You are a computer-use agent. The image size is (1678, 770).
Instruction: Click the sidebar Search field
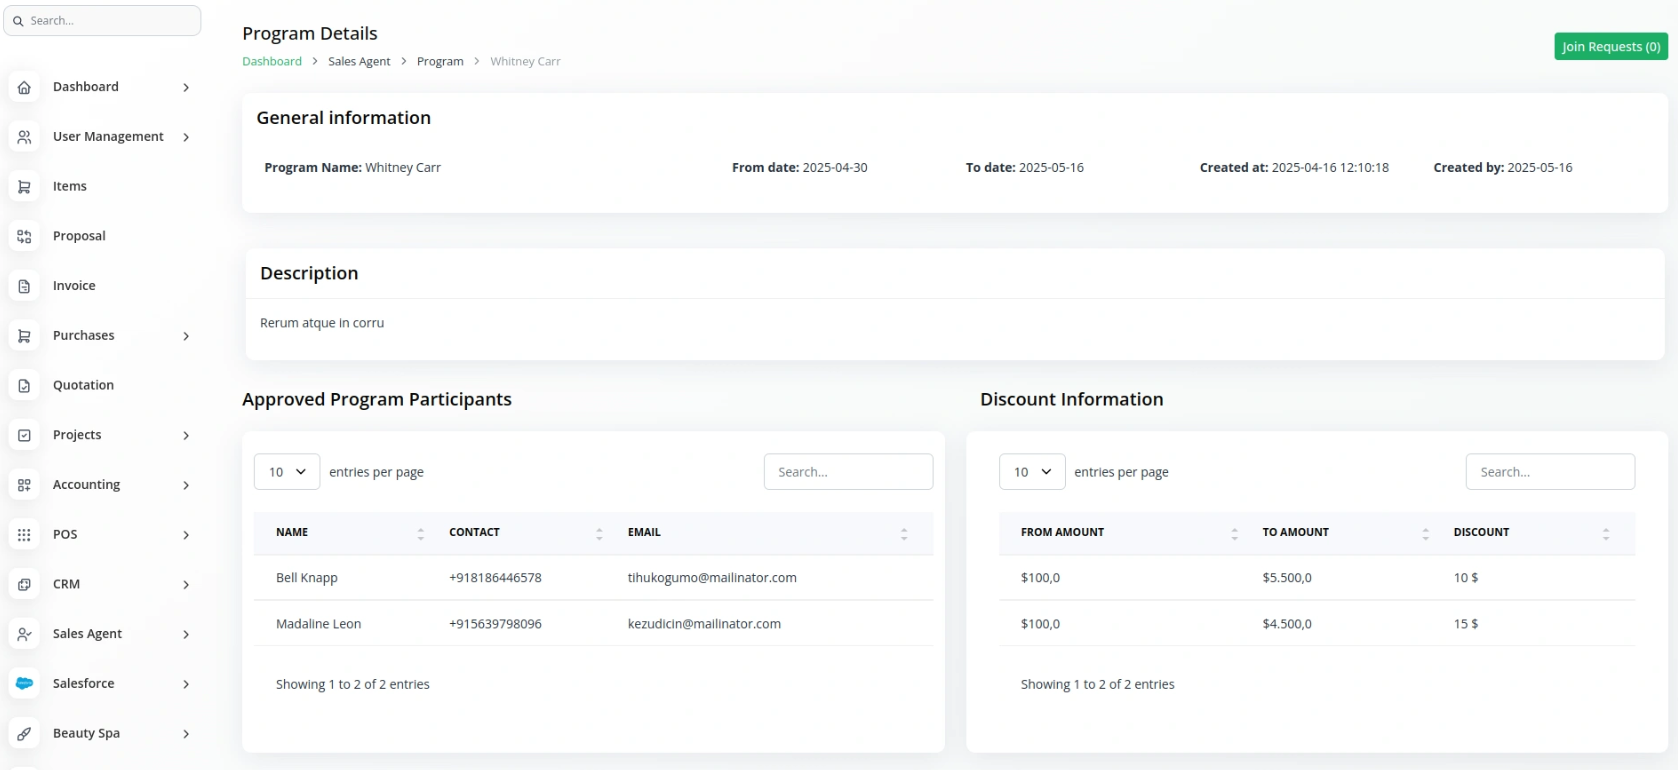point(102,21)
